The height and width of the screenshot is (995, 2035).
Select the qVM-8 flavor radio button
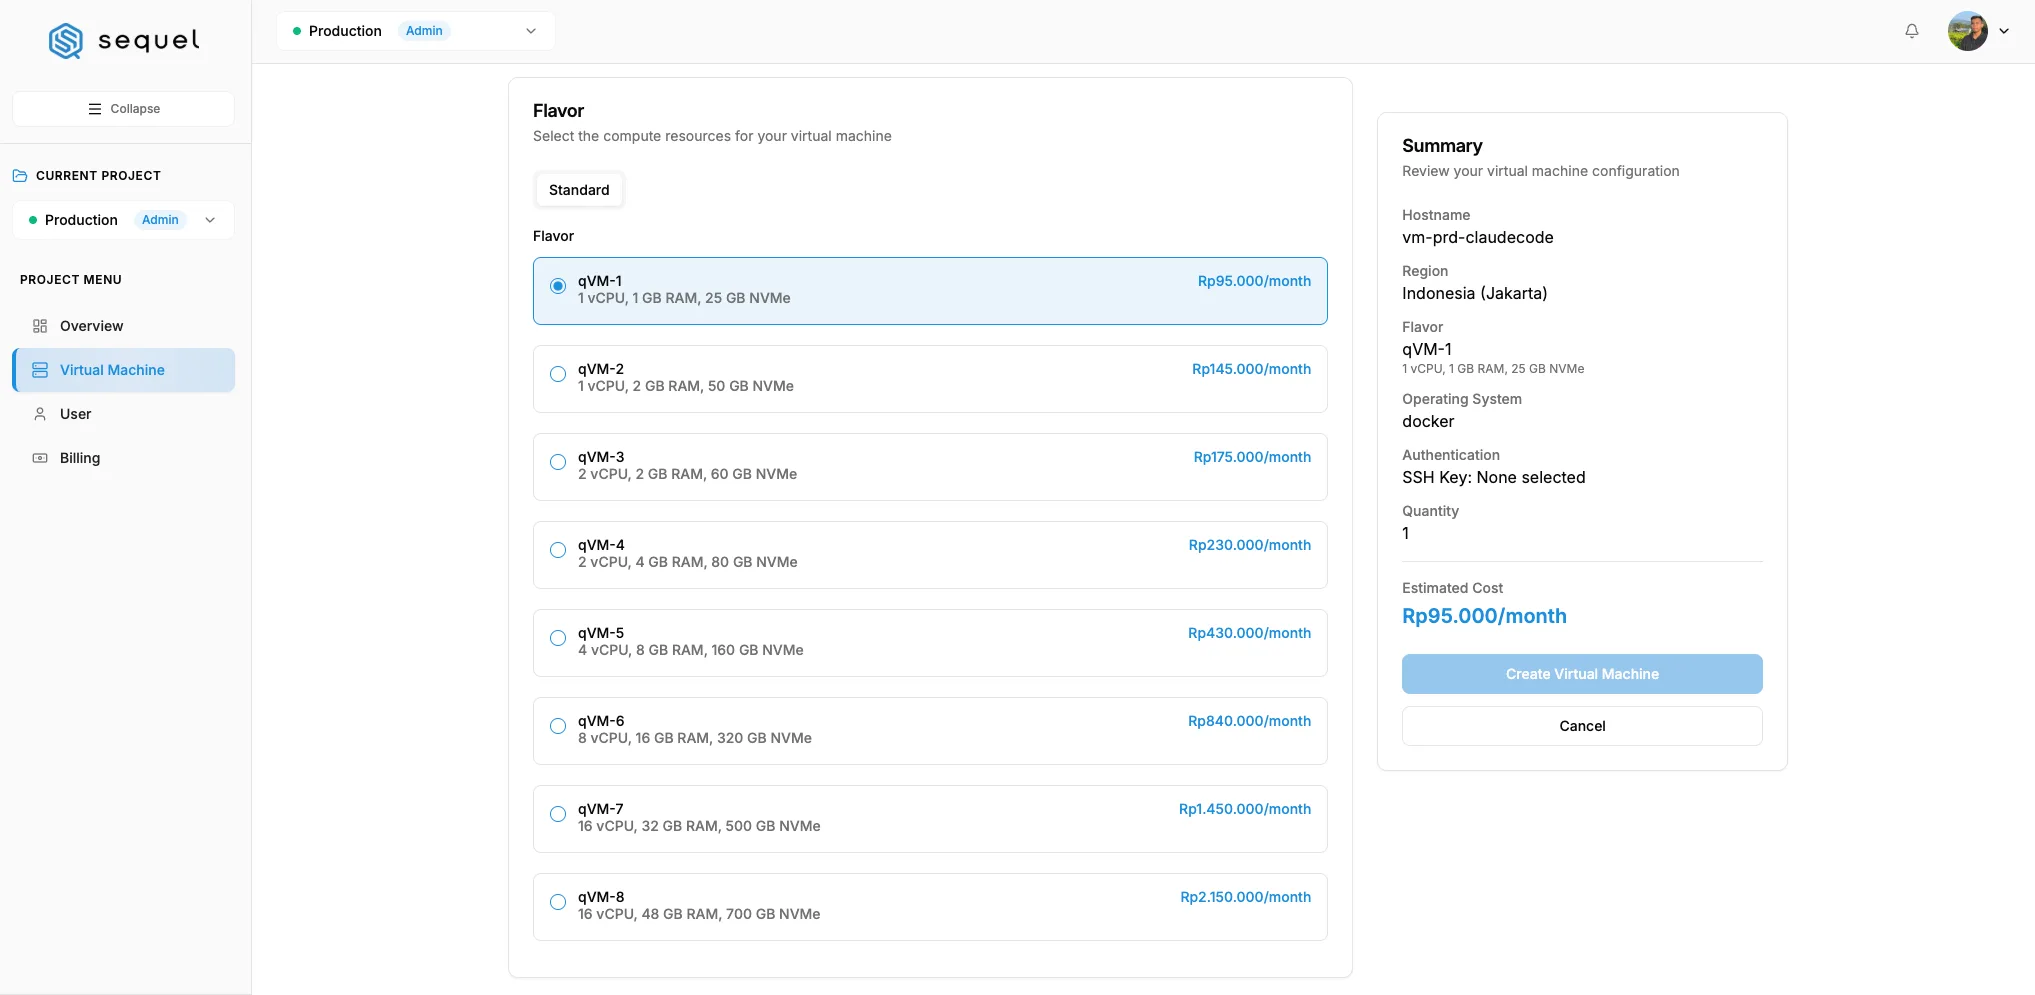coord(558,902)
